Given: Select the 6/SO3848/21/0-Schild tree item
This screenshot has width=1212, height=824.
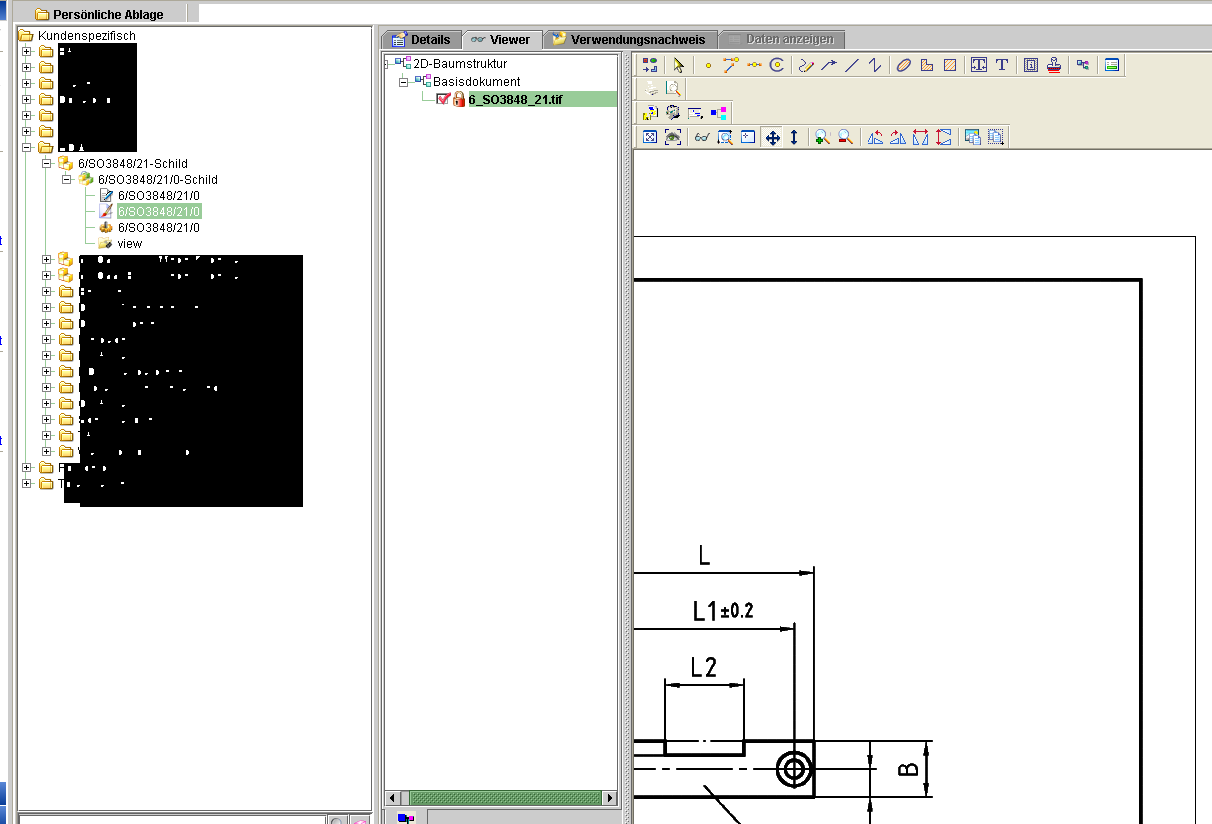Looking at the screenshot, I should tap(157, 179).
